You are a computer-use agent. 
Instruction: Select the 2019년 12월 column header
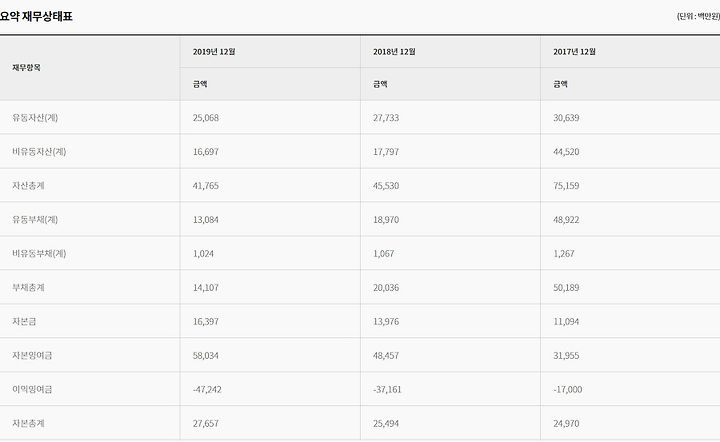(x=214, y=52)
